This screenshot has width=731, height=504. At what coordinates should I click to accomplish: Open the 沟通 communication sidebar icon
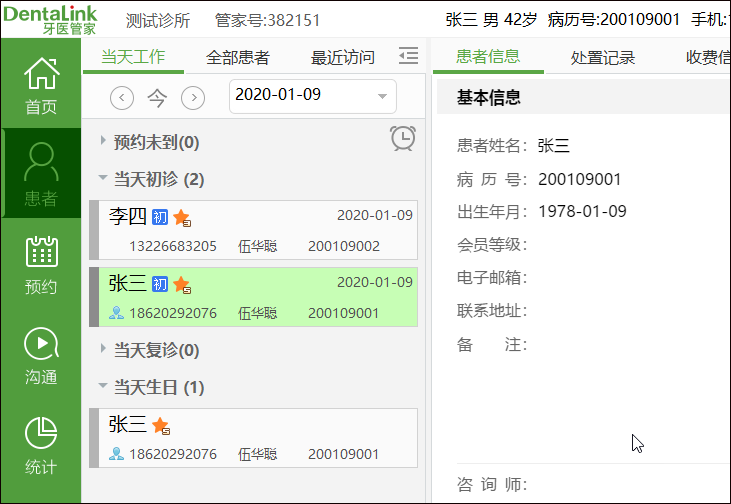tap(41, 356)
